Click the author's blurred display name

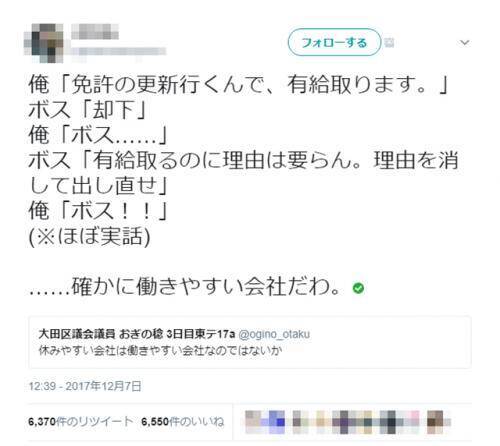coord(95,32)
